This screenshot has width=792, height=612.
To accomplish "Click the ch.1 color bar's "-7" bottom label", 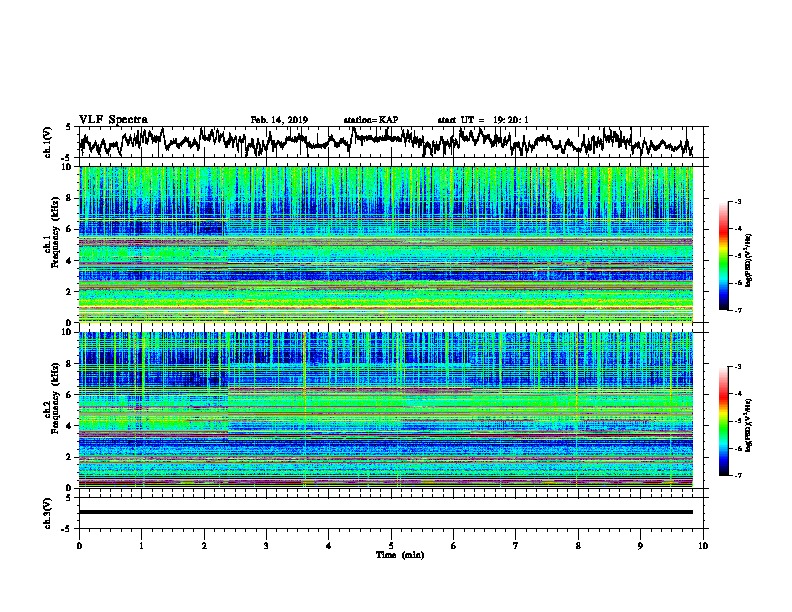I will (738, 310).
